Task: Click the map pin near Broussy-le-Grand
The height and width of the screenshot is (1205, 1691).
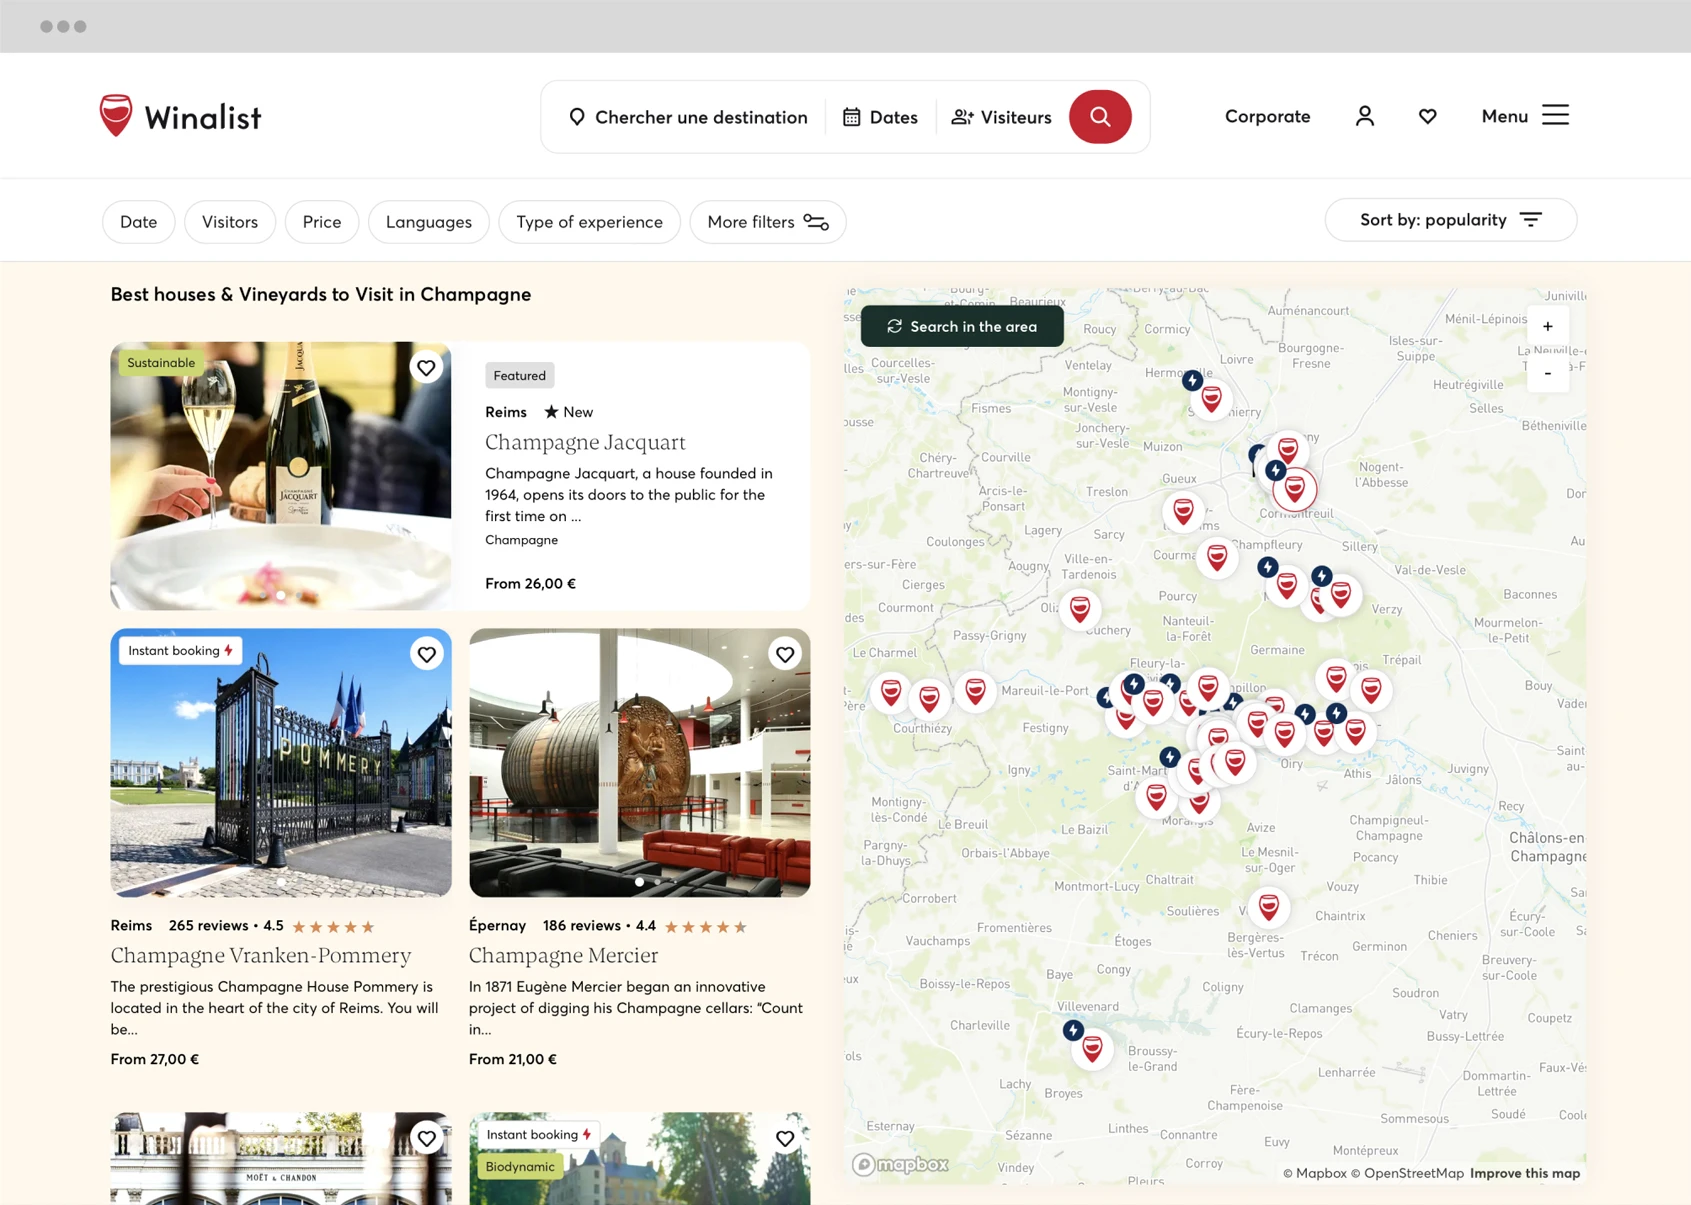Action: [x=1092, y=1047]
